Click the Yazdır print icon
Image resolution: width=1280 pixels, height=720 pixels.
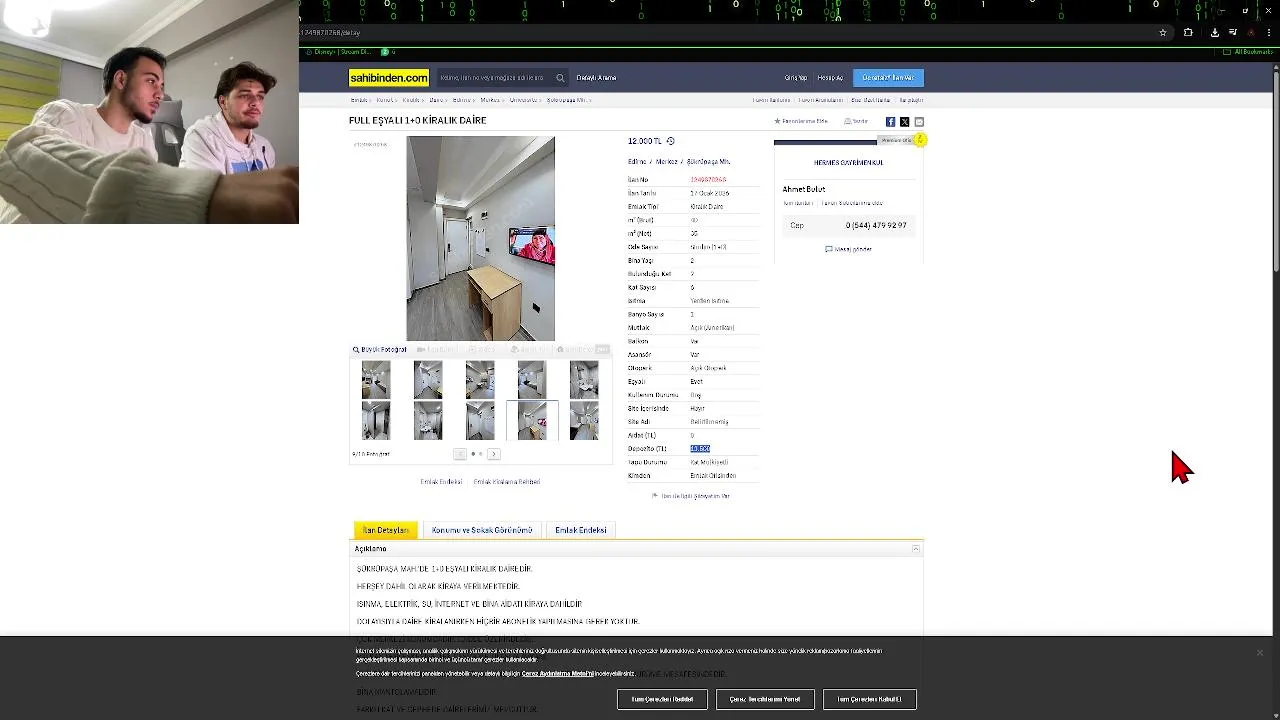coord(856,121)
